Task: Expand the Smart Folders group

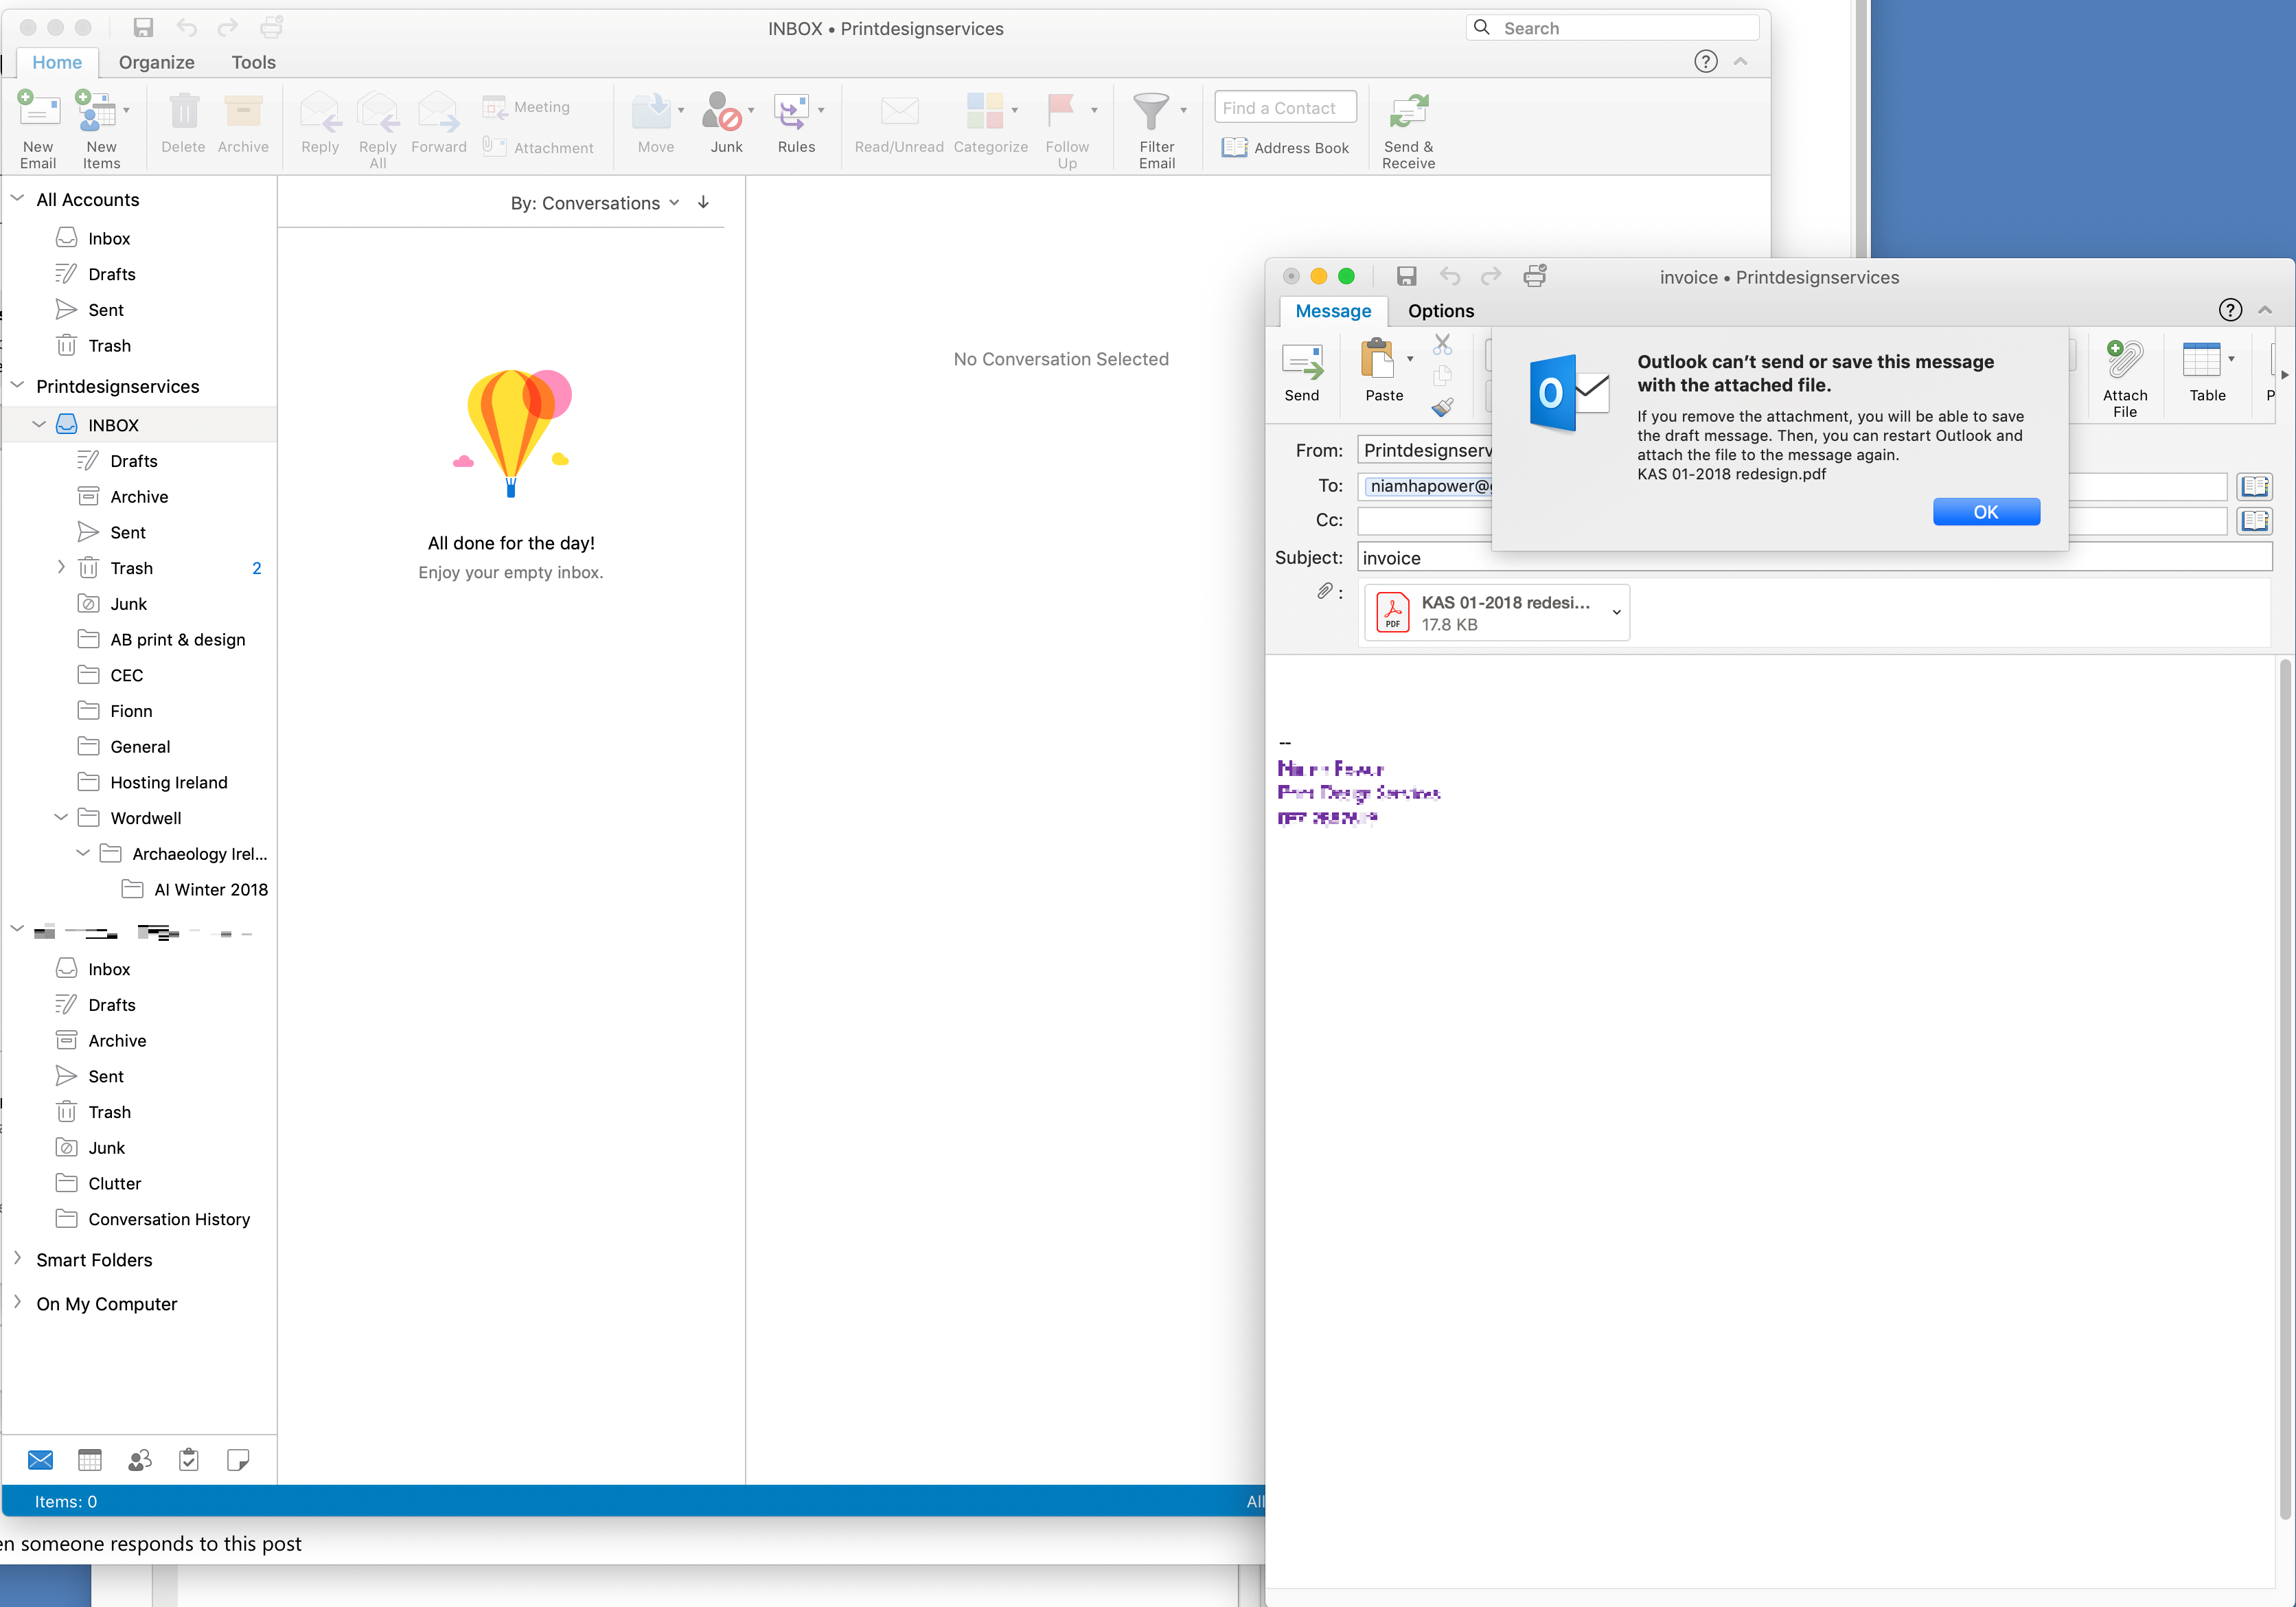Action: point(17,1258)
